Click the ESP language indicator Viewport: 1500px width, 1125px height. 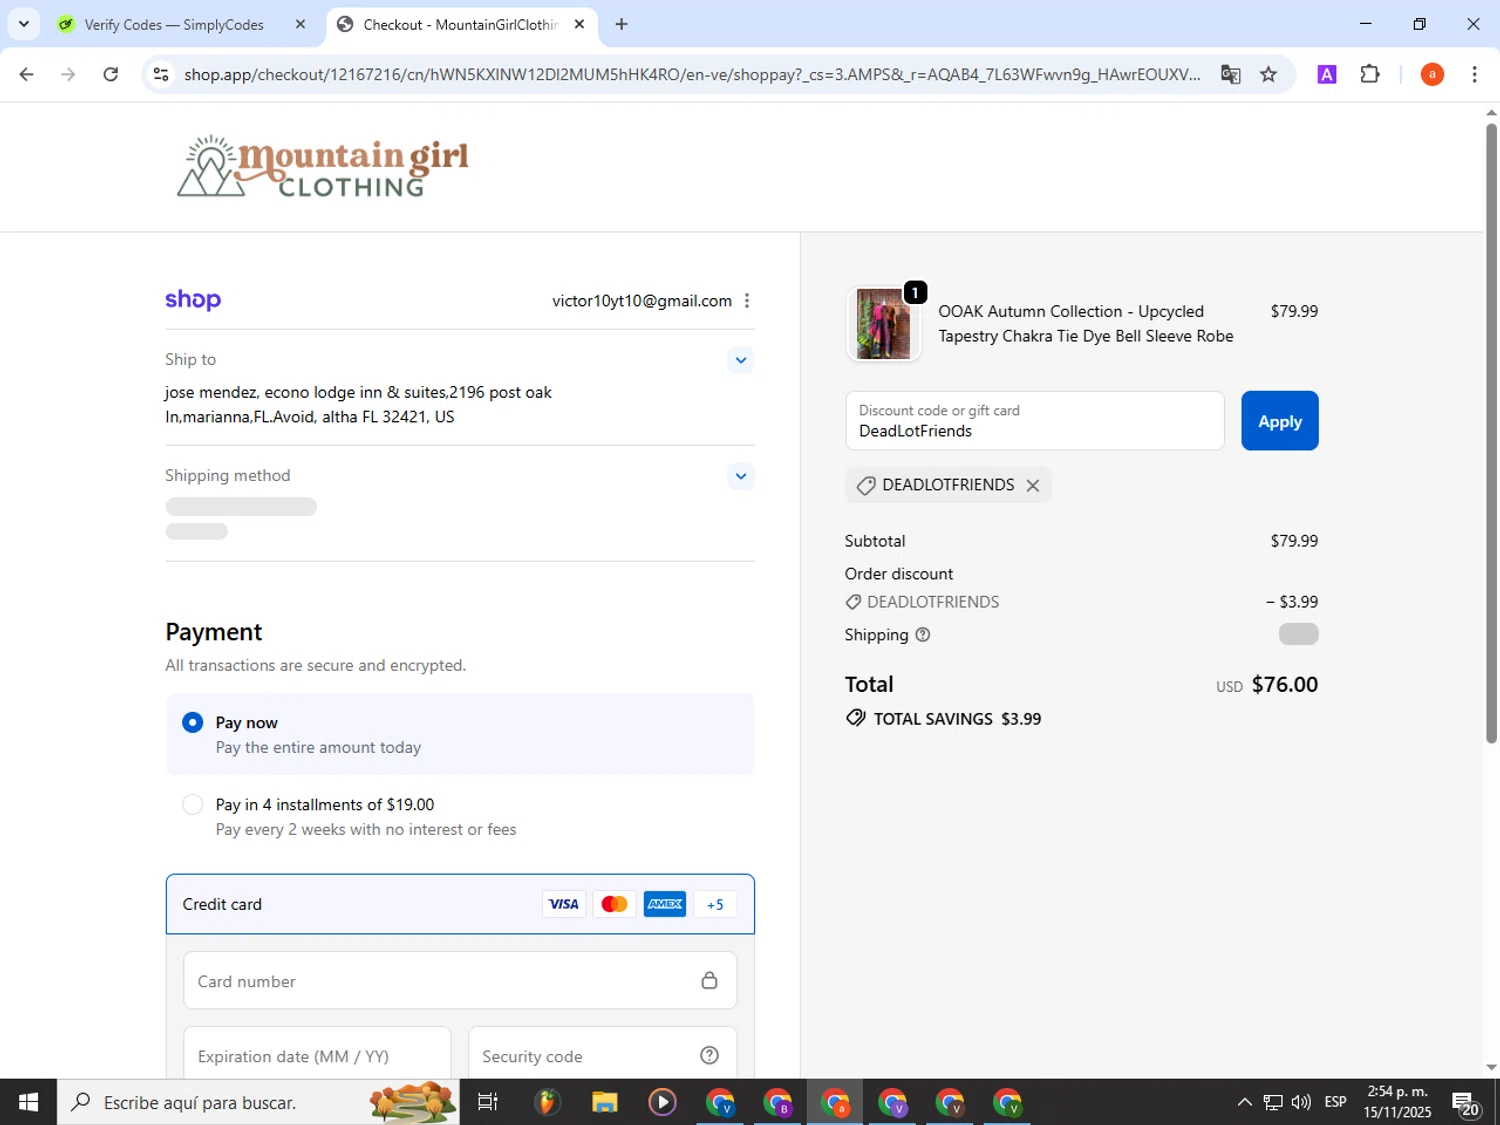1335,1102
